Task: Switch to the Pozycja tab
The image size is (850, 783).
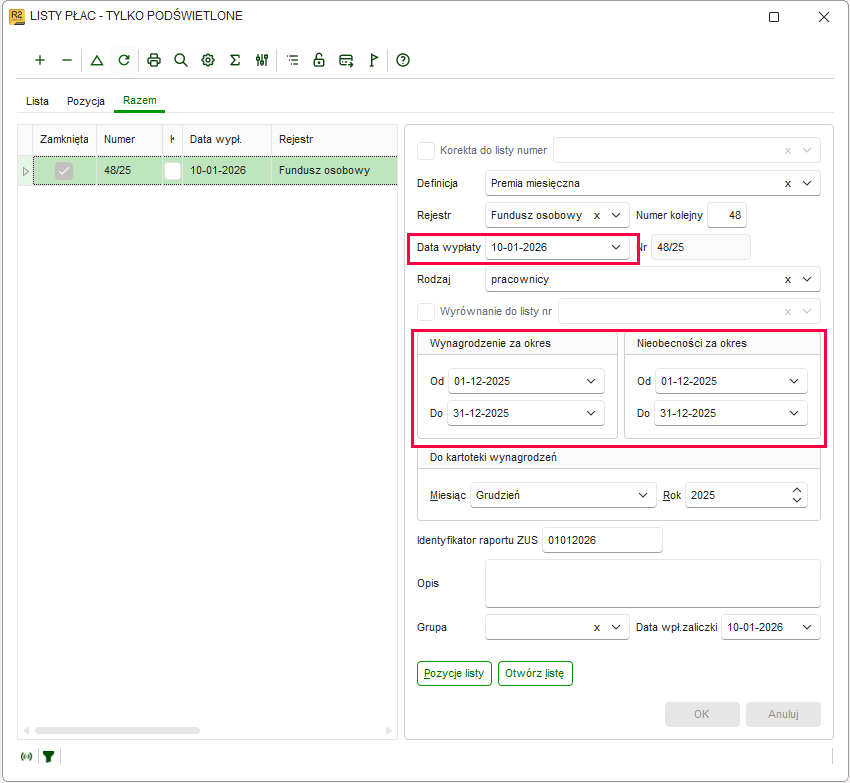Action: tap(86, 101)
